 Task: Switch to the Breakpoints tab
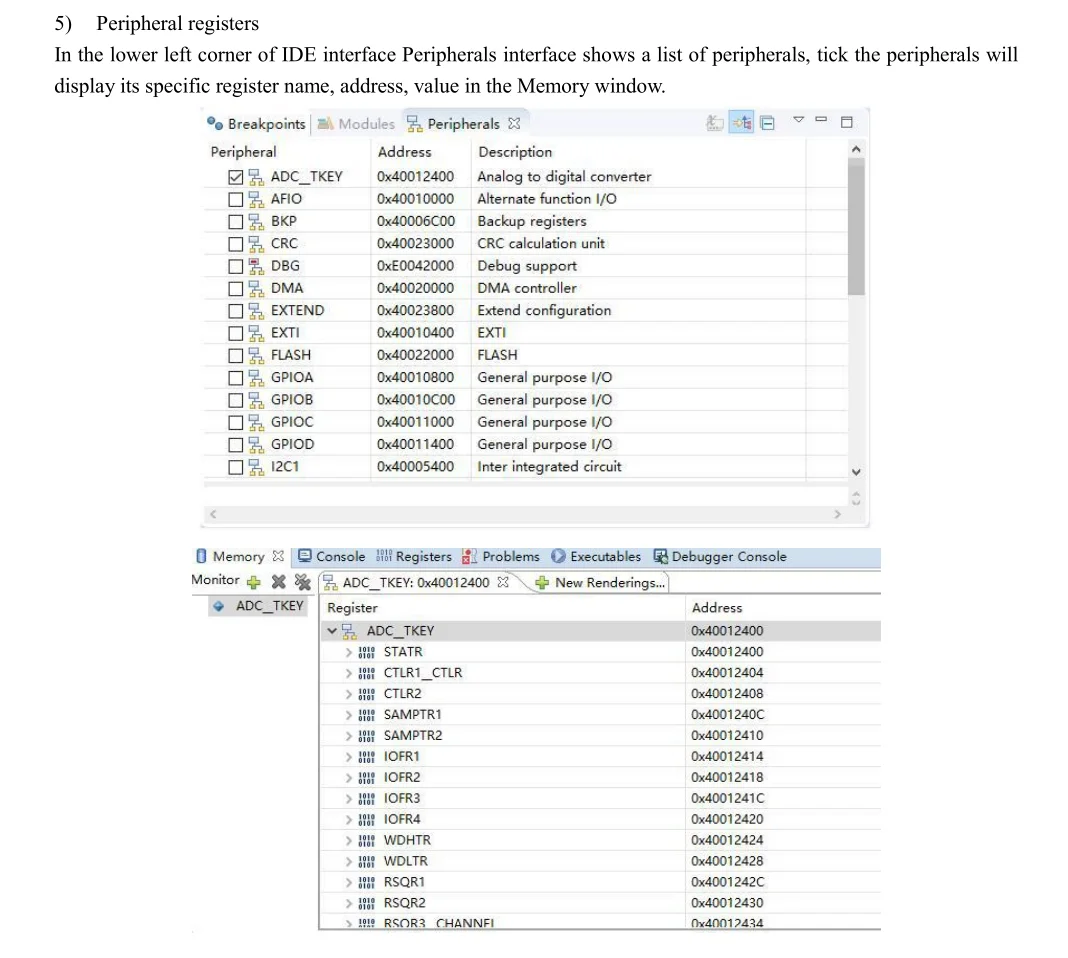pos(257,124)
